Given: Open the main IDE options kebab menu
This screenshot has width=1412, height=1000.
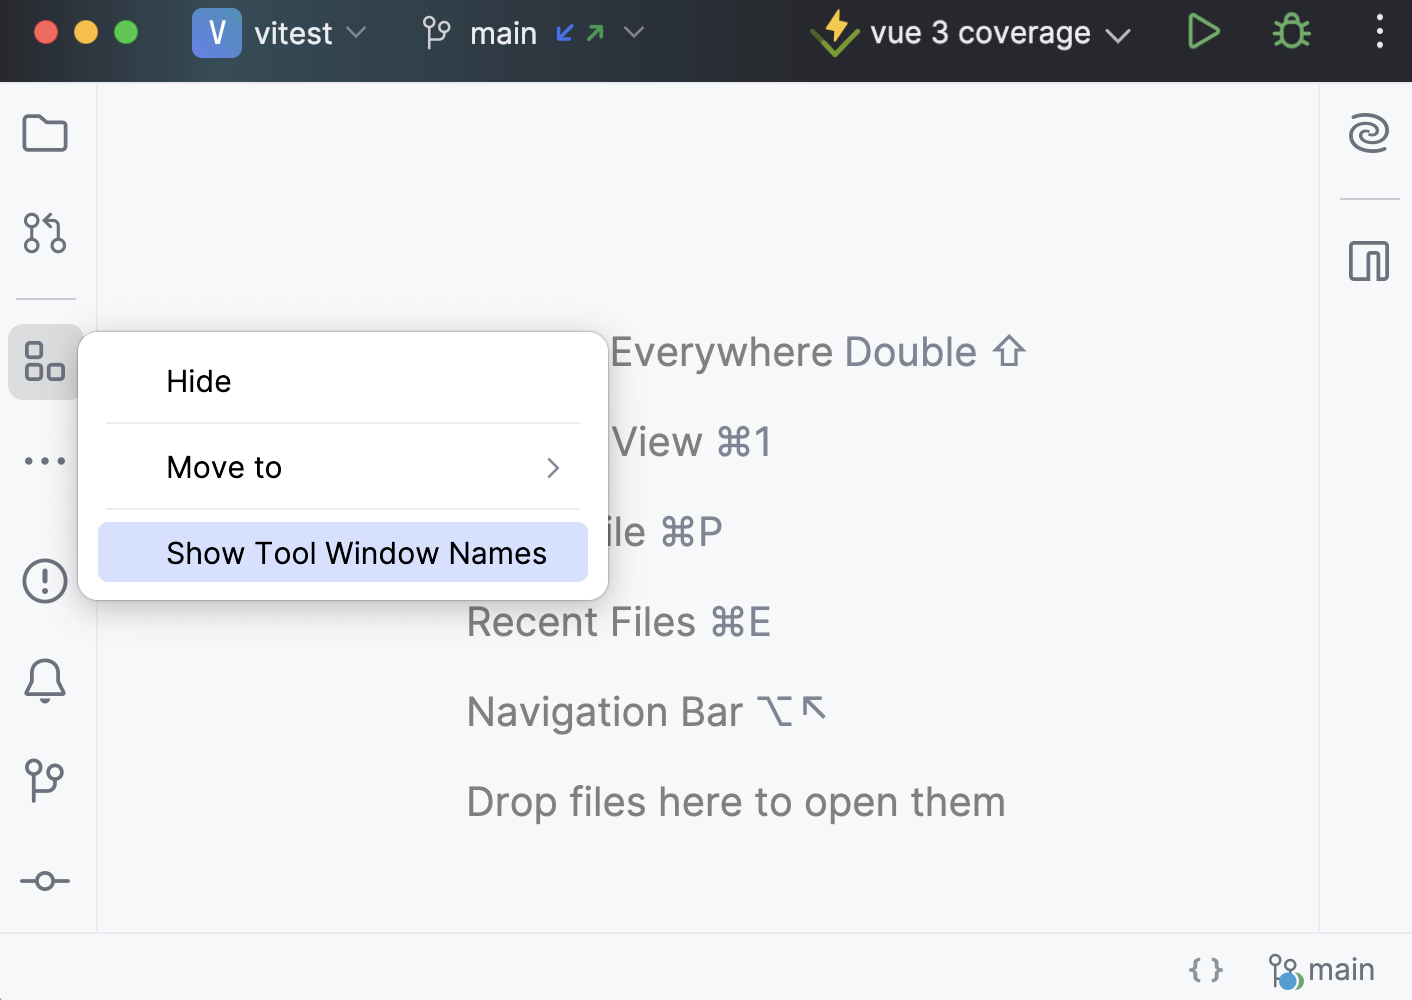Looking at the screenshot, I should pyautogui.click(x=1379, y=32).
